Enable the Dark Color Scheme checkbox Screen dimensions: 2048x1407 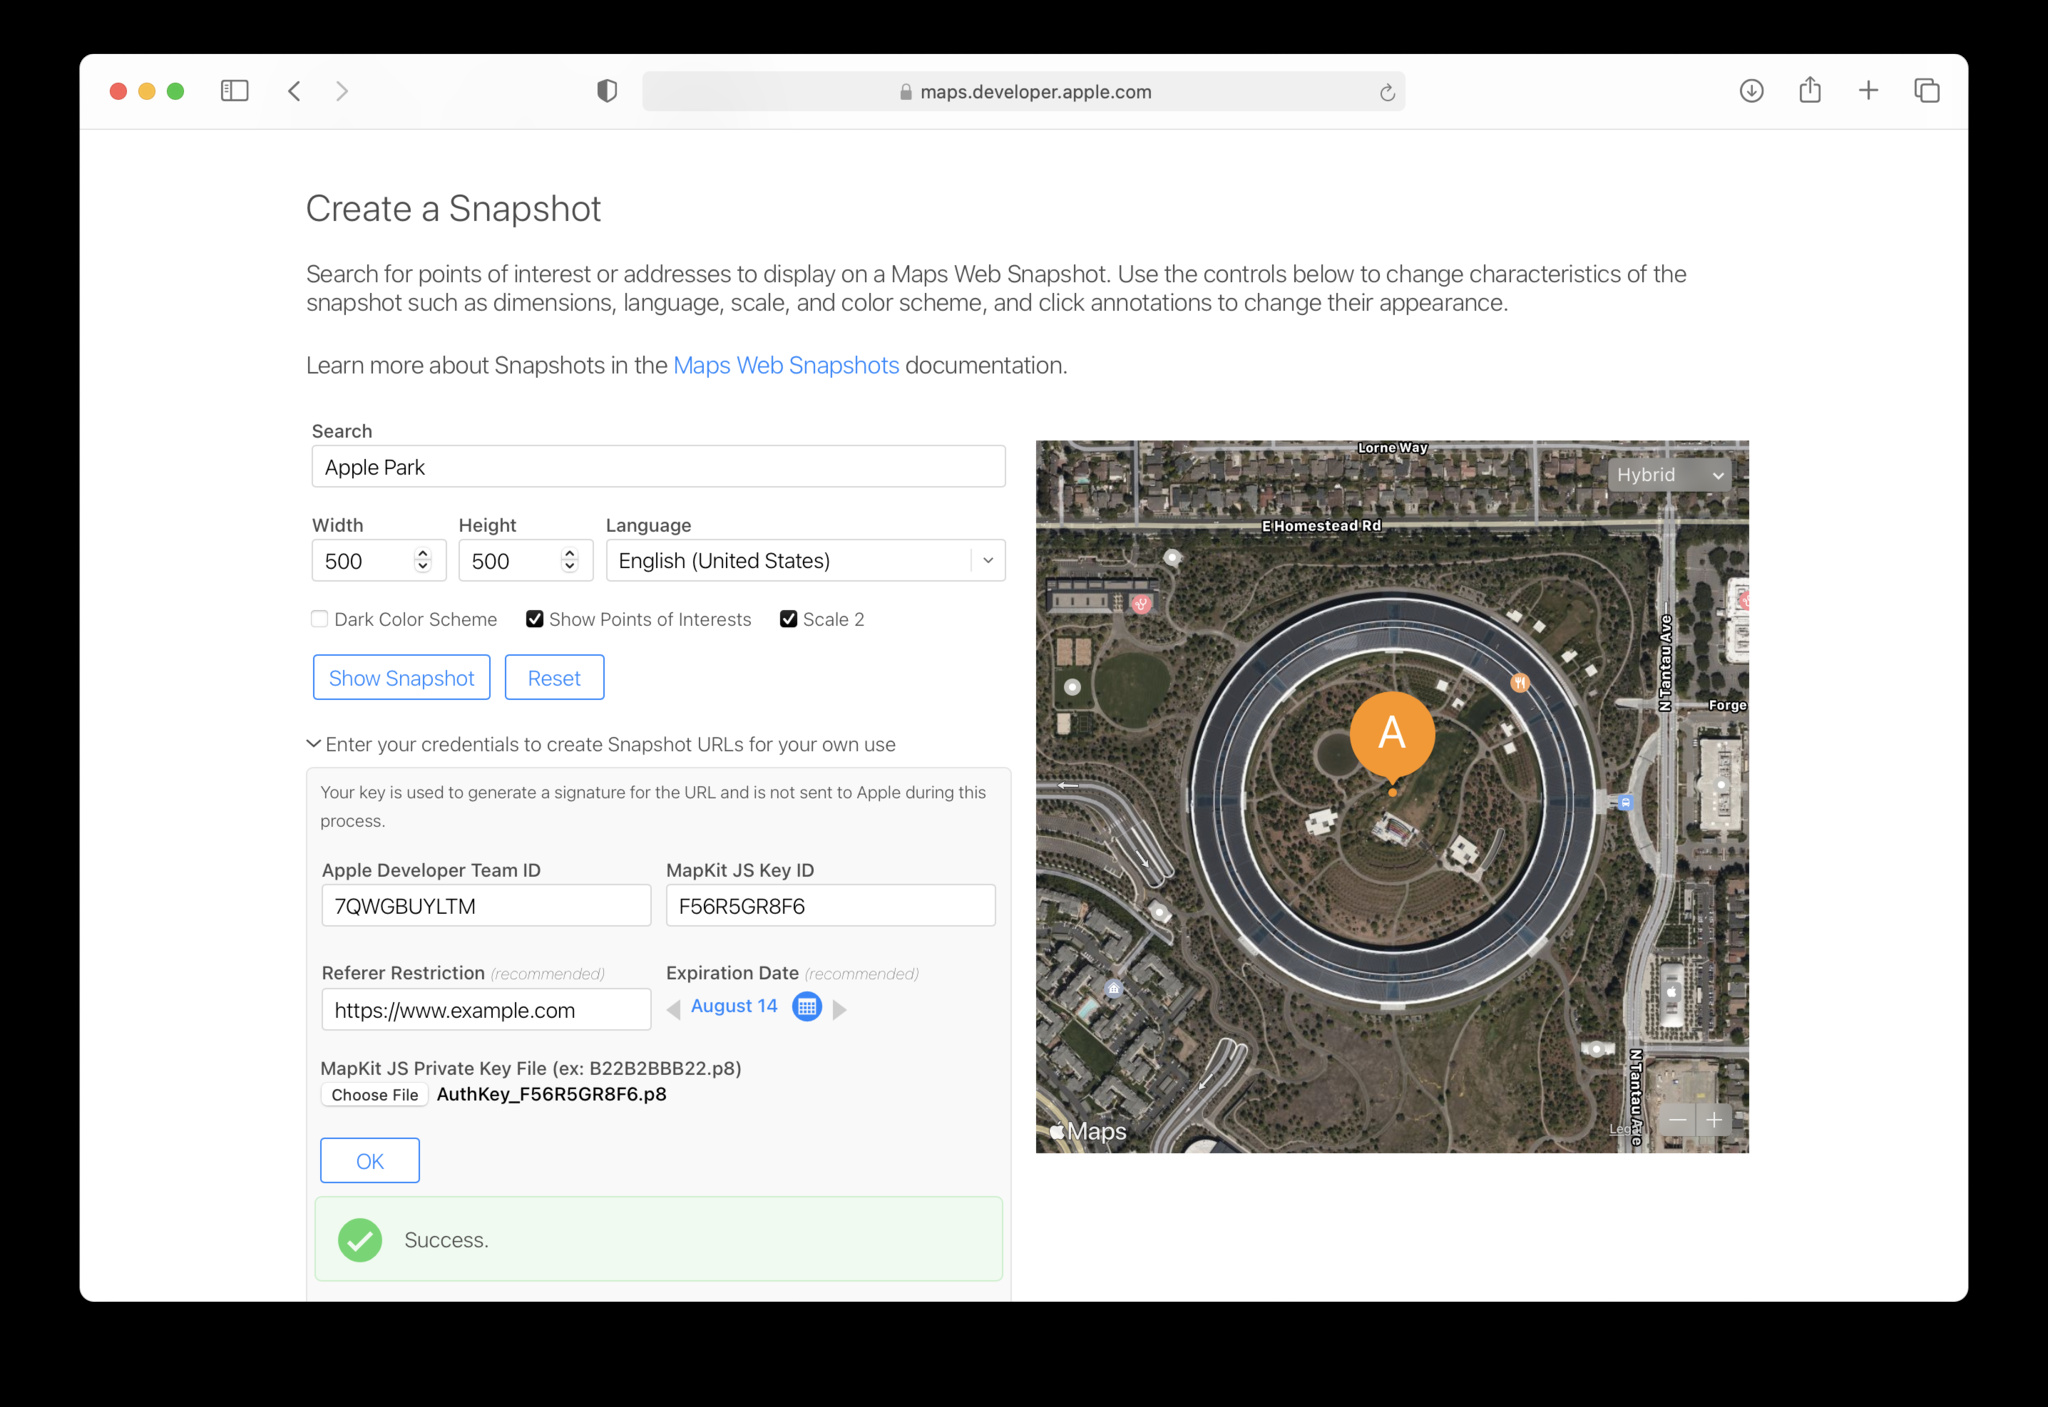pyautogui.click(x=319, y=619)
